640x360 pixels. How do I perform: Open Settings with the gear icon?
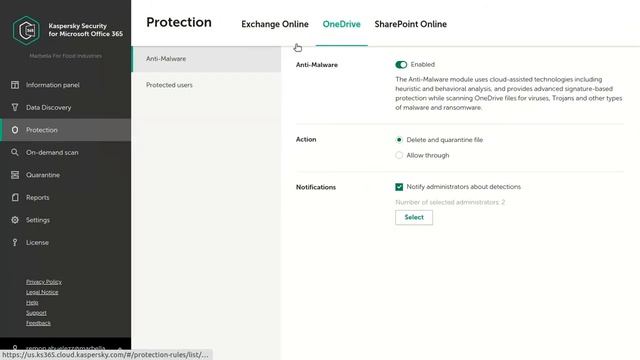pyautogui.click(x=15, y=220)
